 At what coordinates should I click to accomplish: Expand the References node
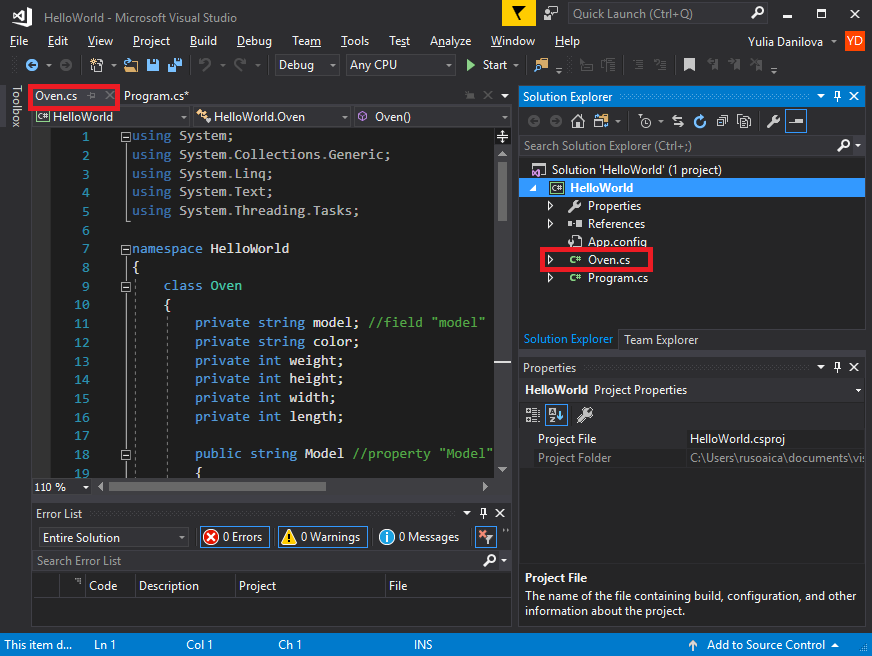click(550, 224)
